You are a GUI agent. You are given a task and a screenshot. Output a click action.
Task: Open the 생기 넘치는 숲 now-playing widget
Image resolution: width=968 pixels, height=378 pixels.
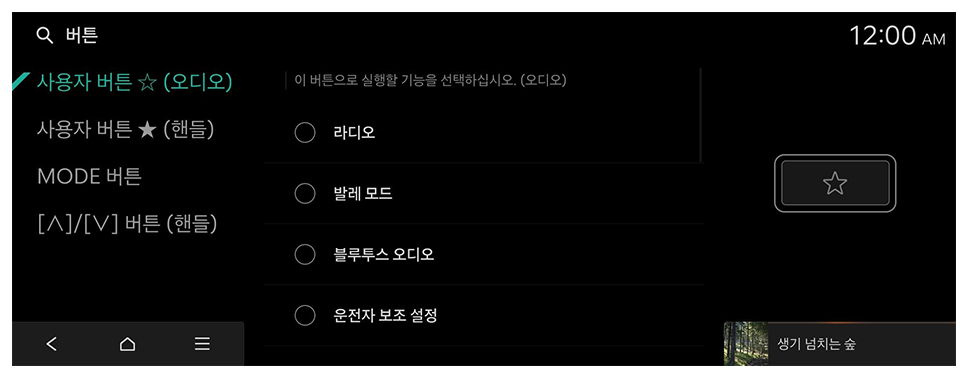coord(840,343)
